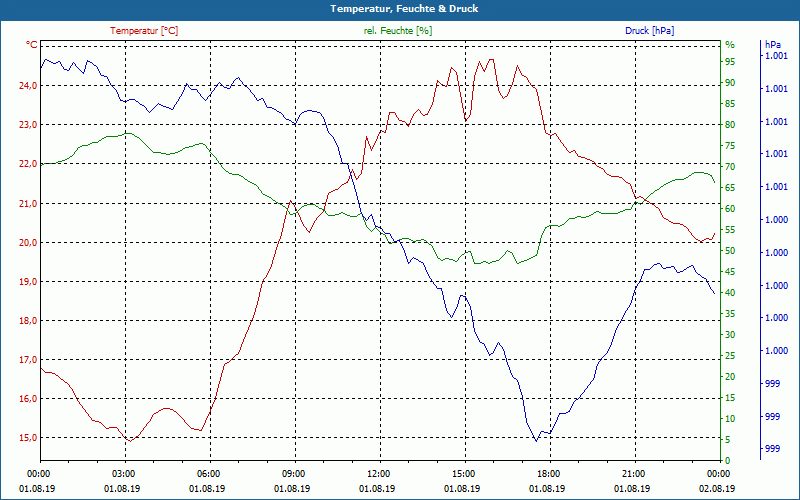This screenshot has width=800, height=500.
Task: Click the 24,0 tick on the temperature axis
Action: coord(28,86)
